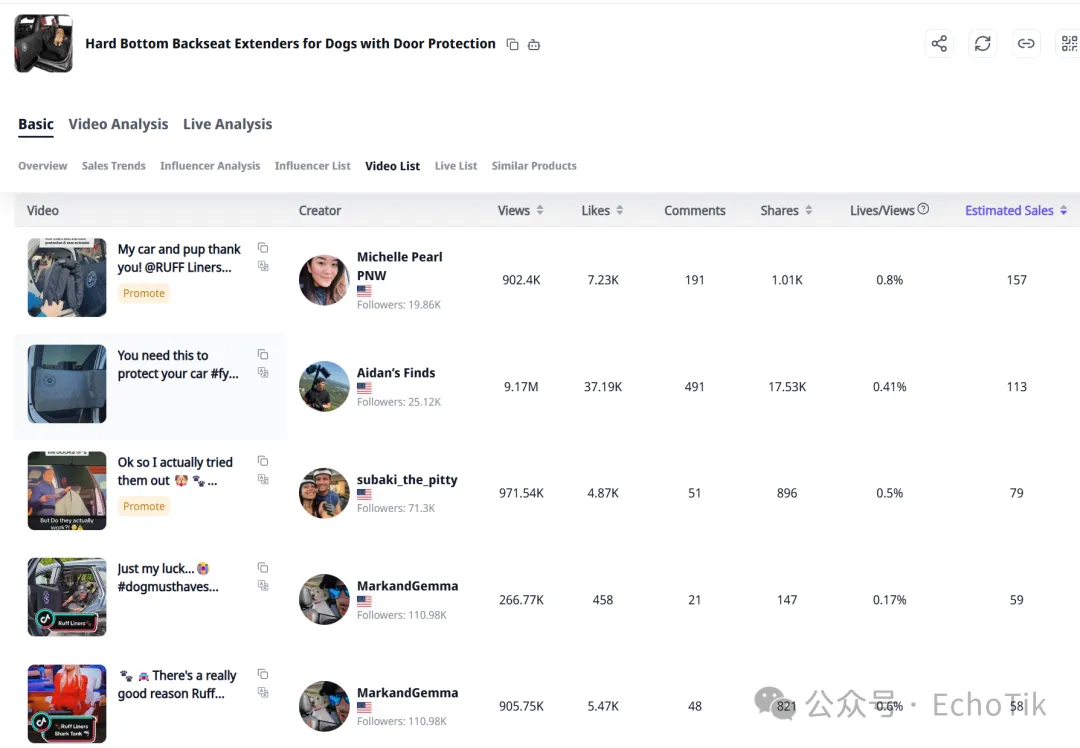
Task: Copy title of 'My car and pup' video
Action: coord(262,248)
